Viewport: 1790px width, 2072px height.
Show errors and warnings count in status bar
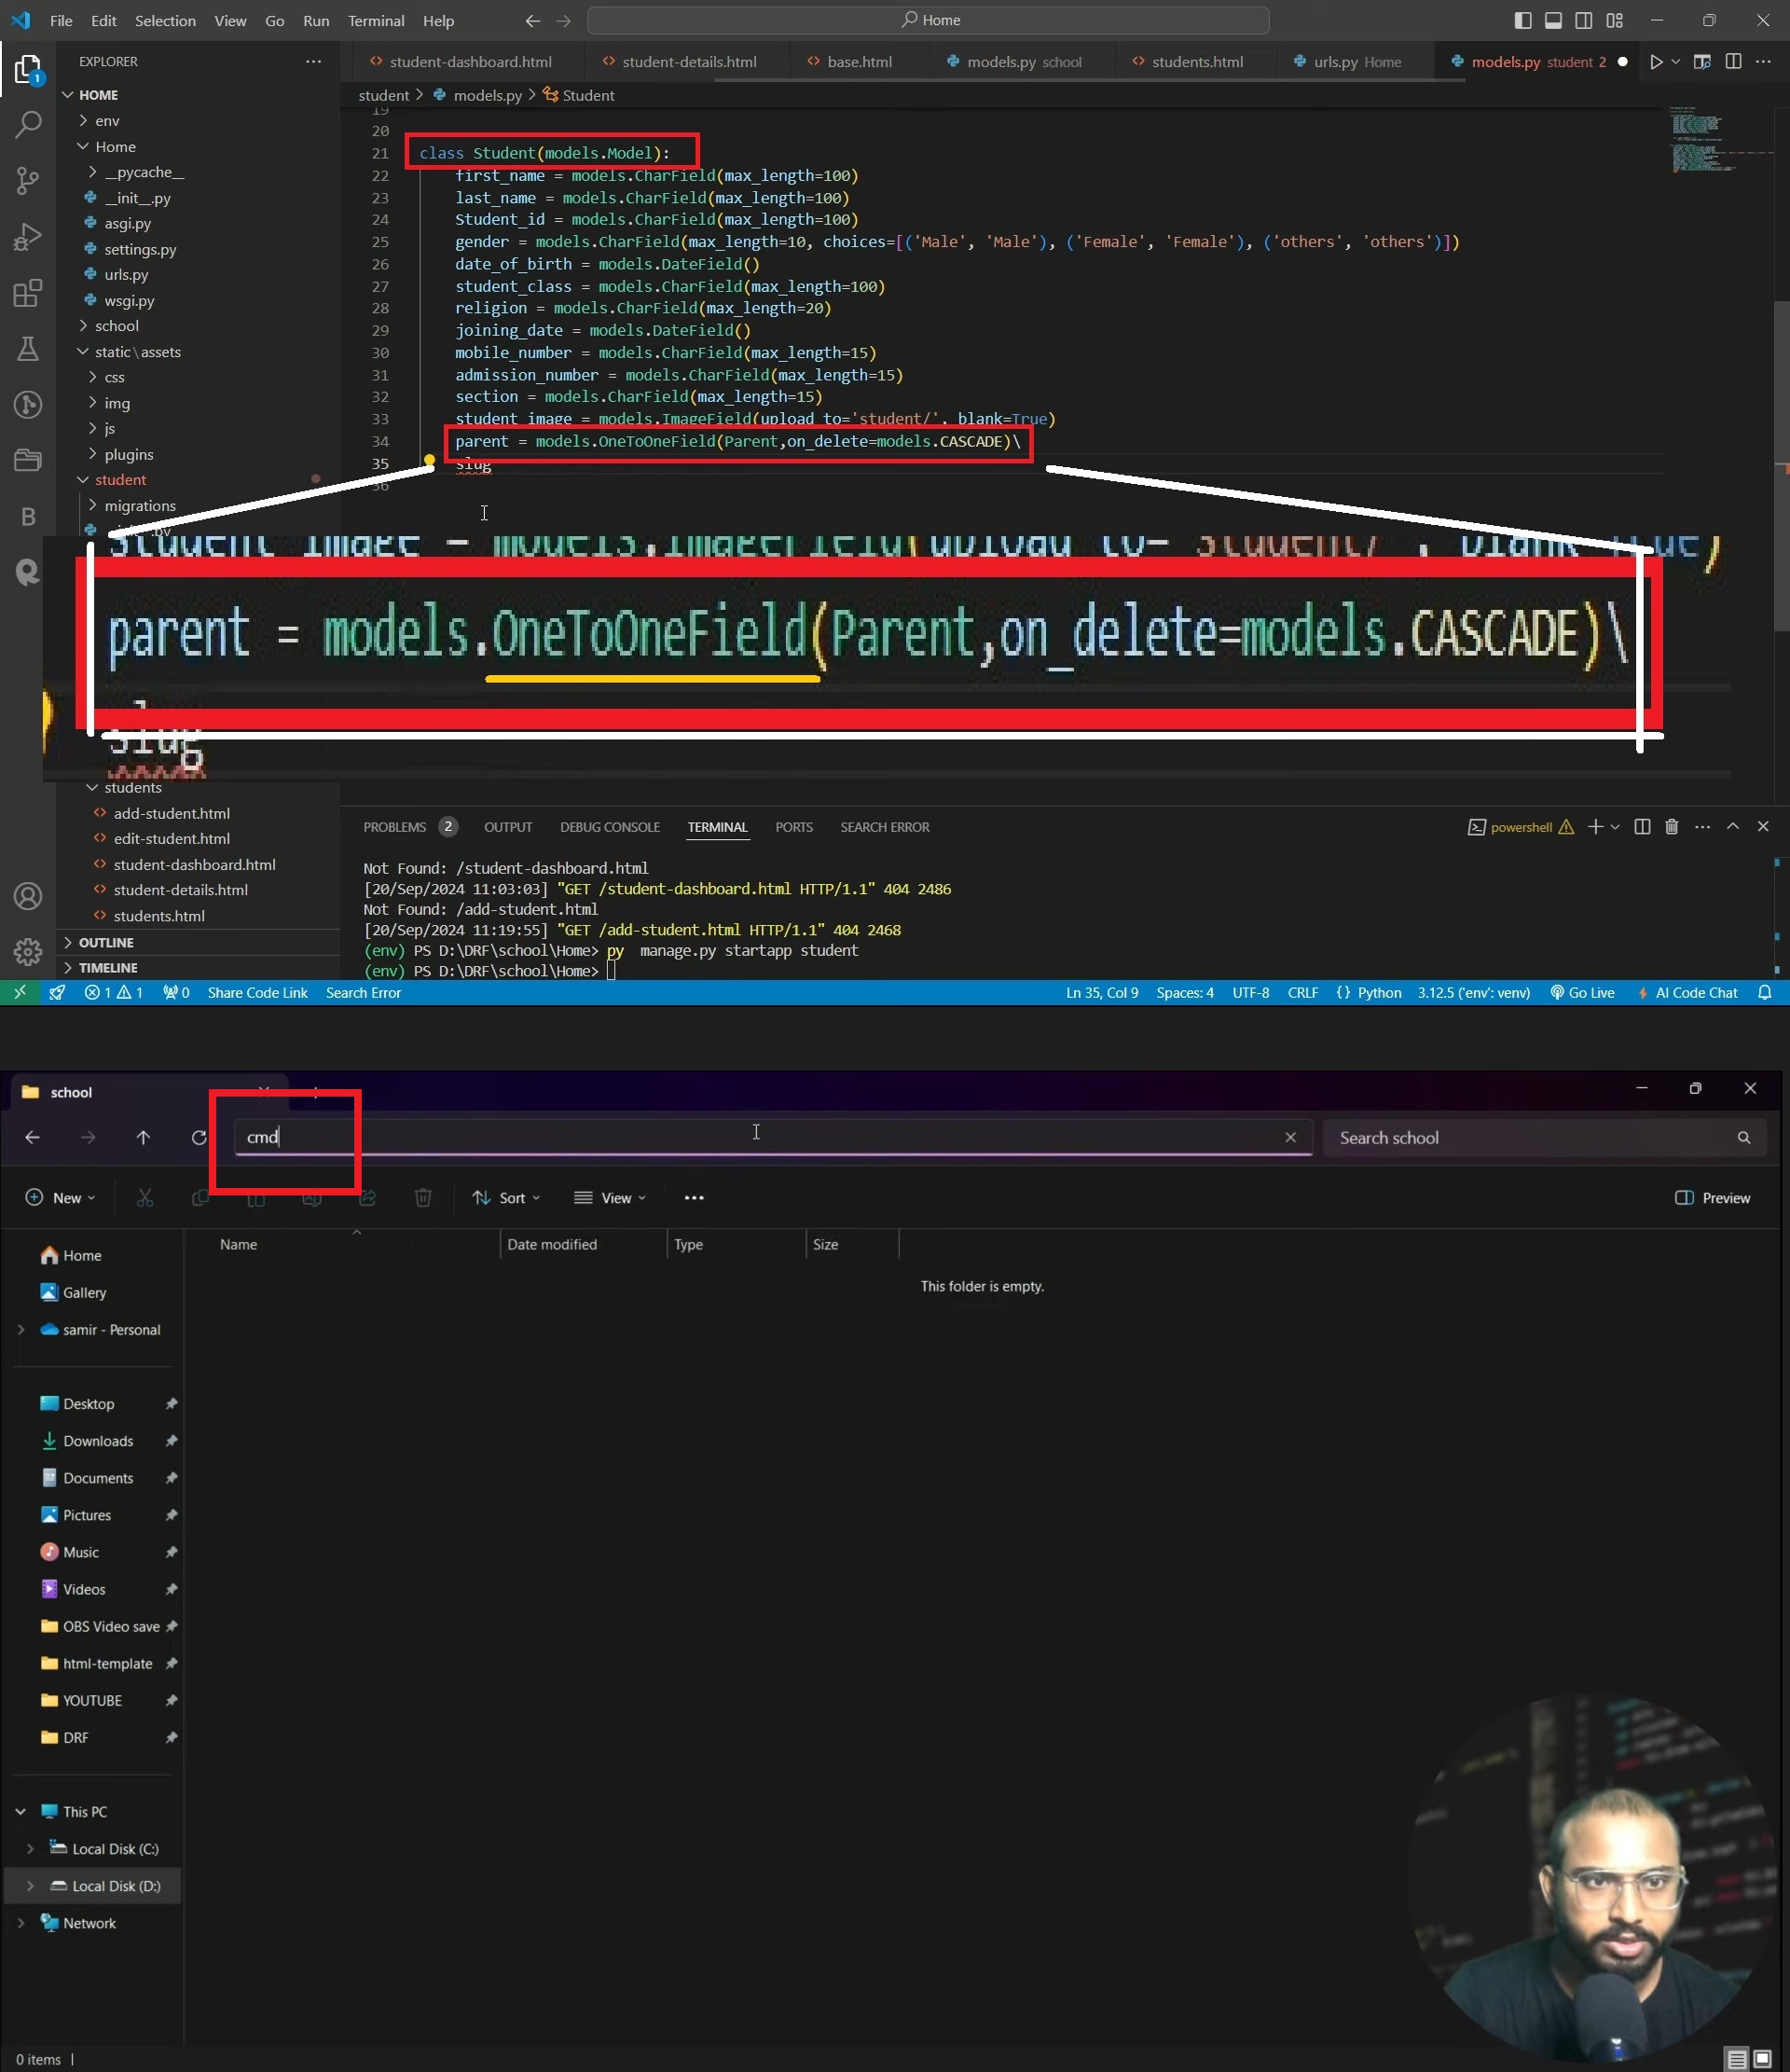[x=113, y=993]
